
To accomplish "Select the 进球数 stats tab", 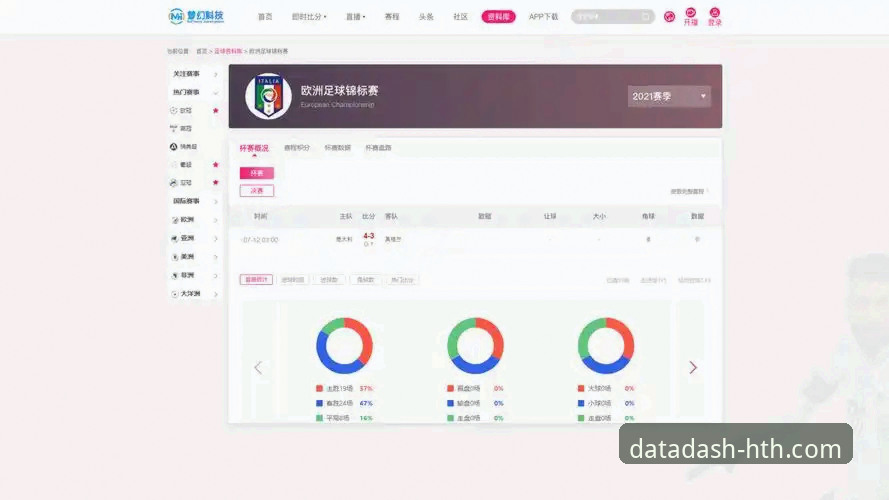I will pyautogui.click(x=329, y=279).
